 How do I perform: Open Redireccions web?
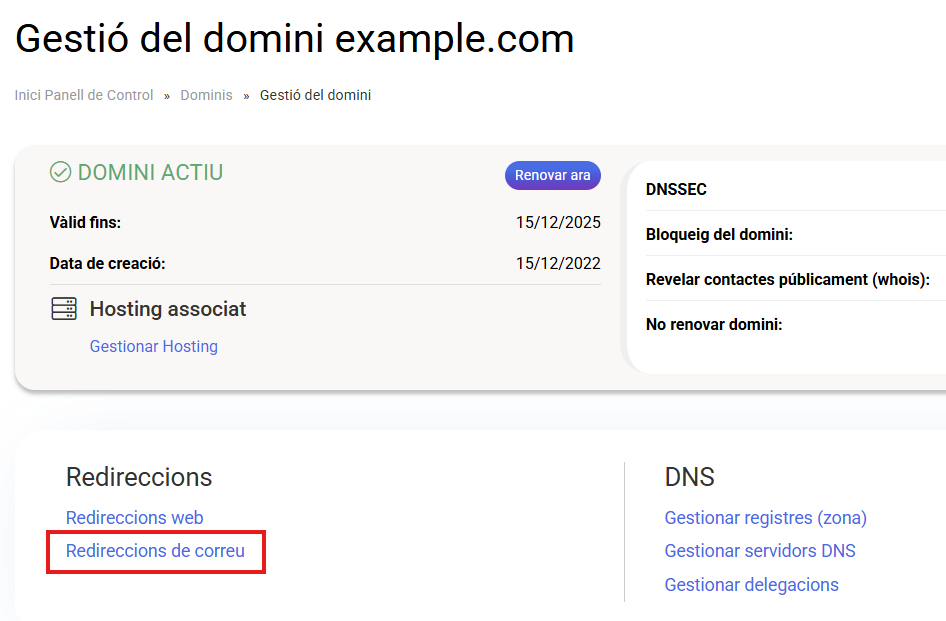[135, 518]
